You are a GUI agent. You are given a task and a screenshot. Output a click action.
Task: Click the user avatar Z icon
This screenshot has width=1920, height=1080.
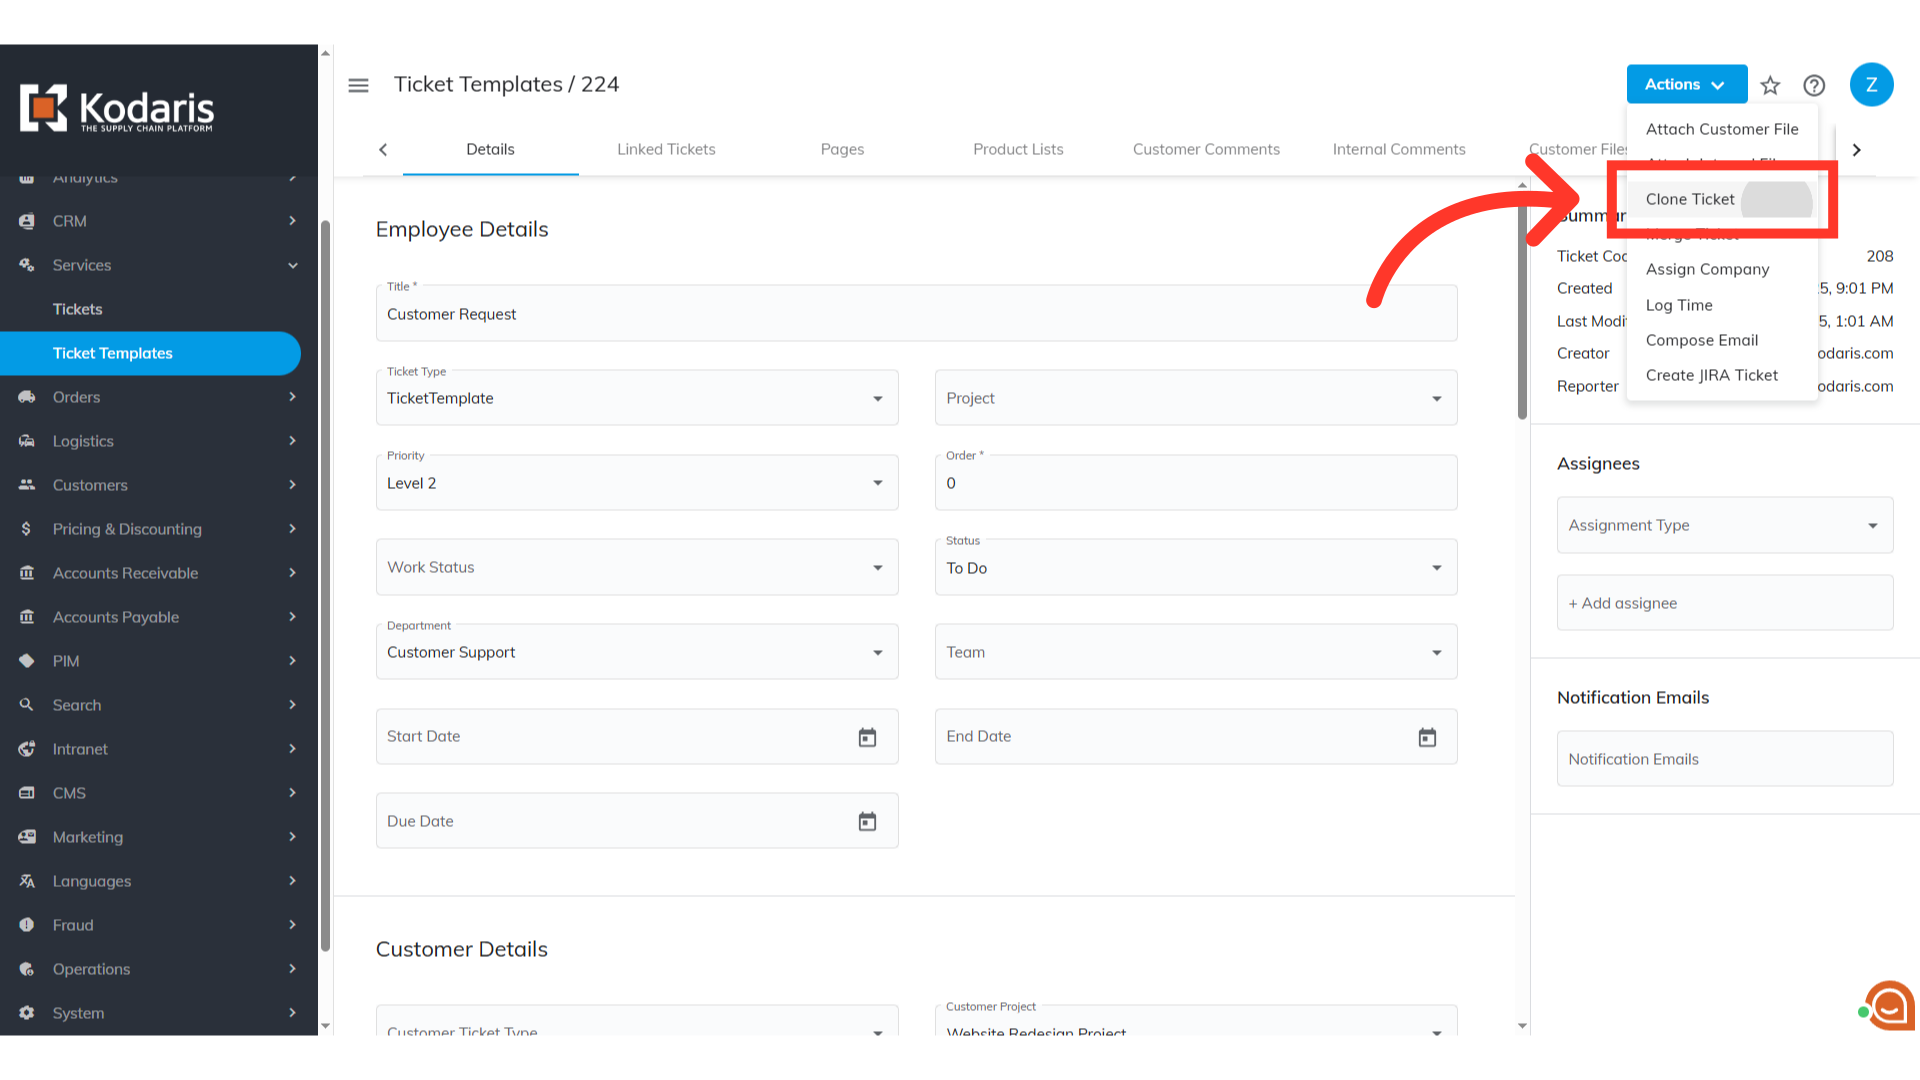point(1871,85)
